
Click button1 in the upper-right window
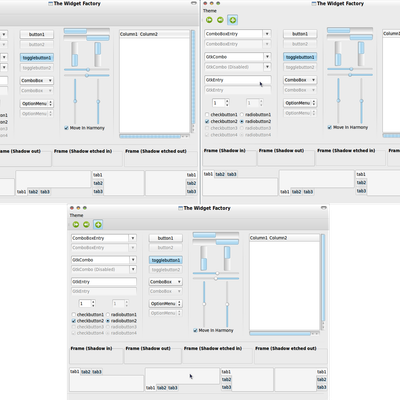pos(300,34)
